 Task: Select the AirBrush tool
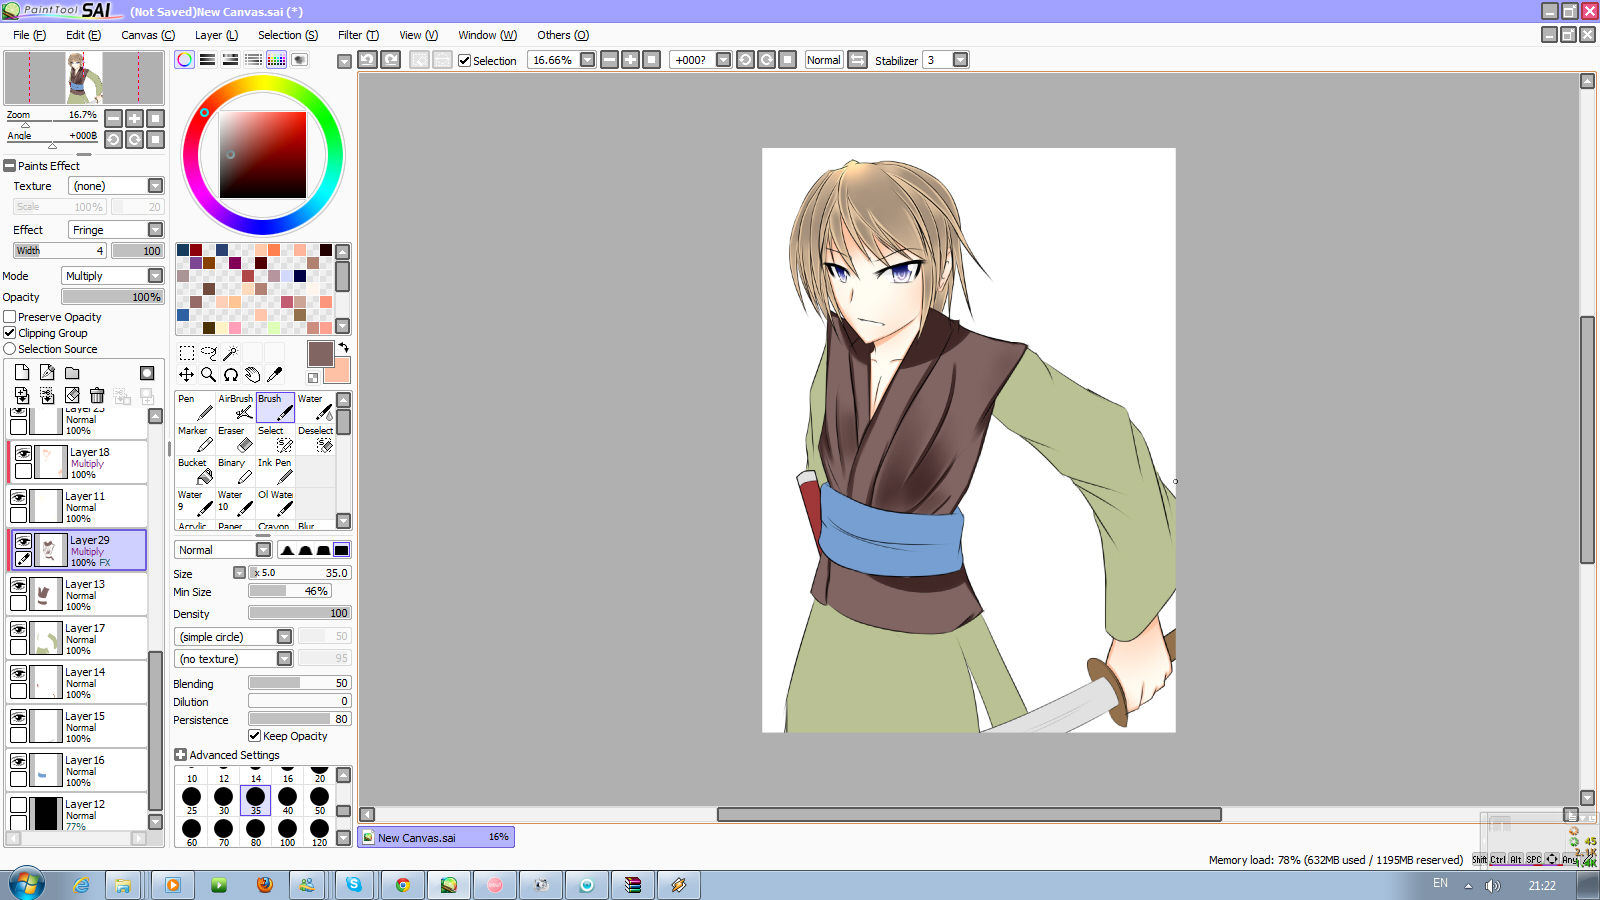(235, 407)
